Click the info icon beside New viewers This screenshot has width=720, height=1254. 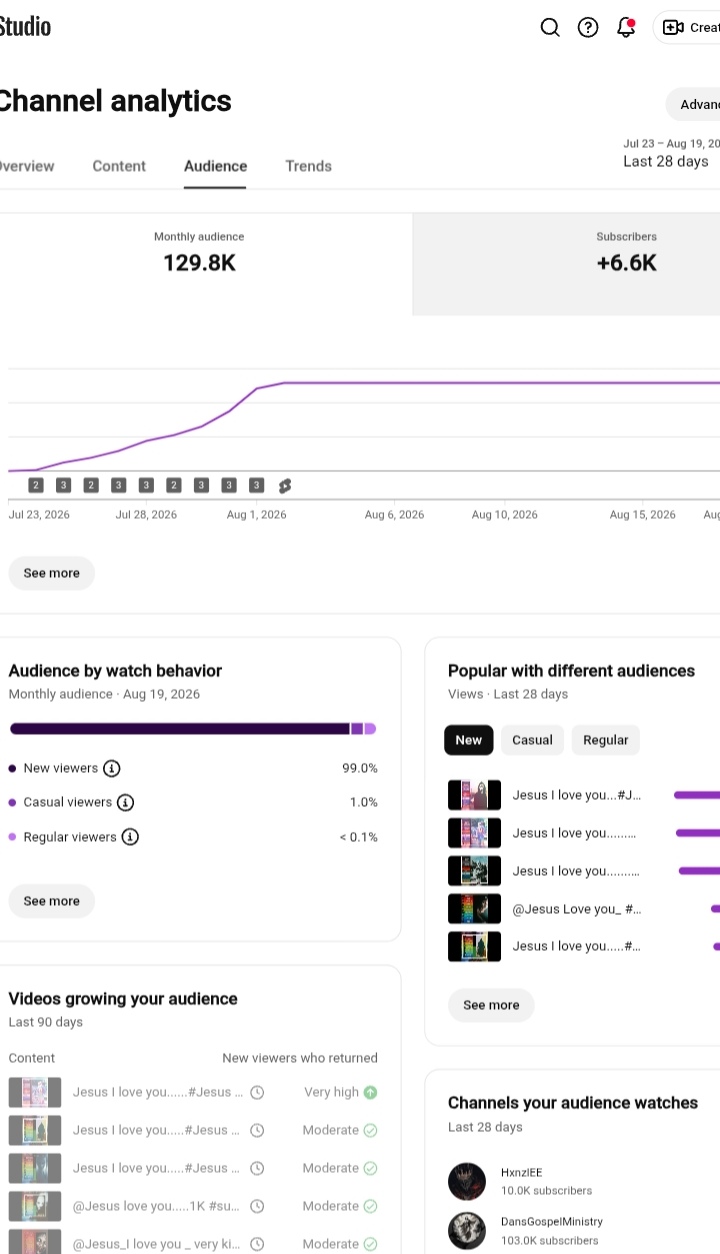click(x=112, y=768)
